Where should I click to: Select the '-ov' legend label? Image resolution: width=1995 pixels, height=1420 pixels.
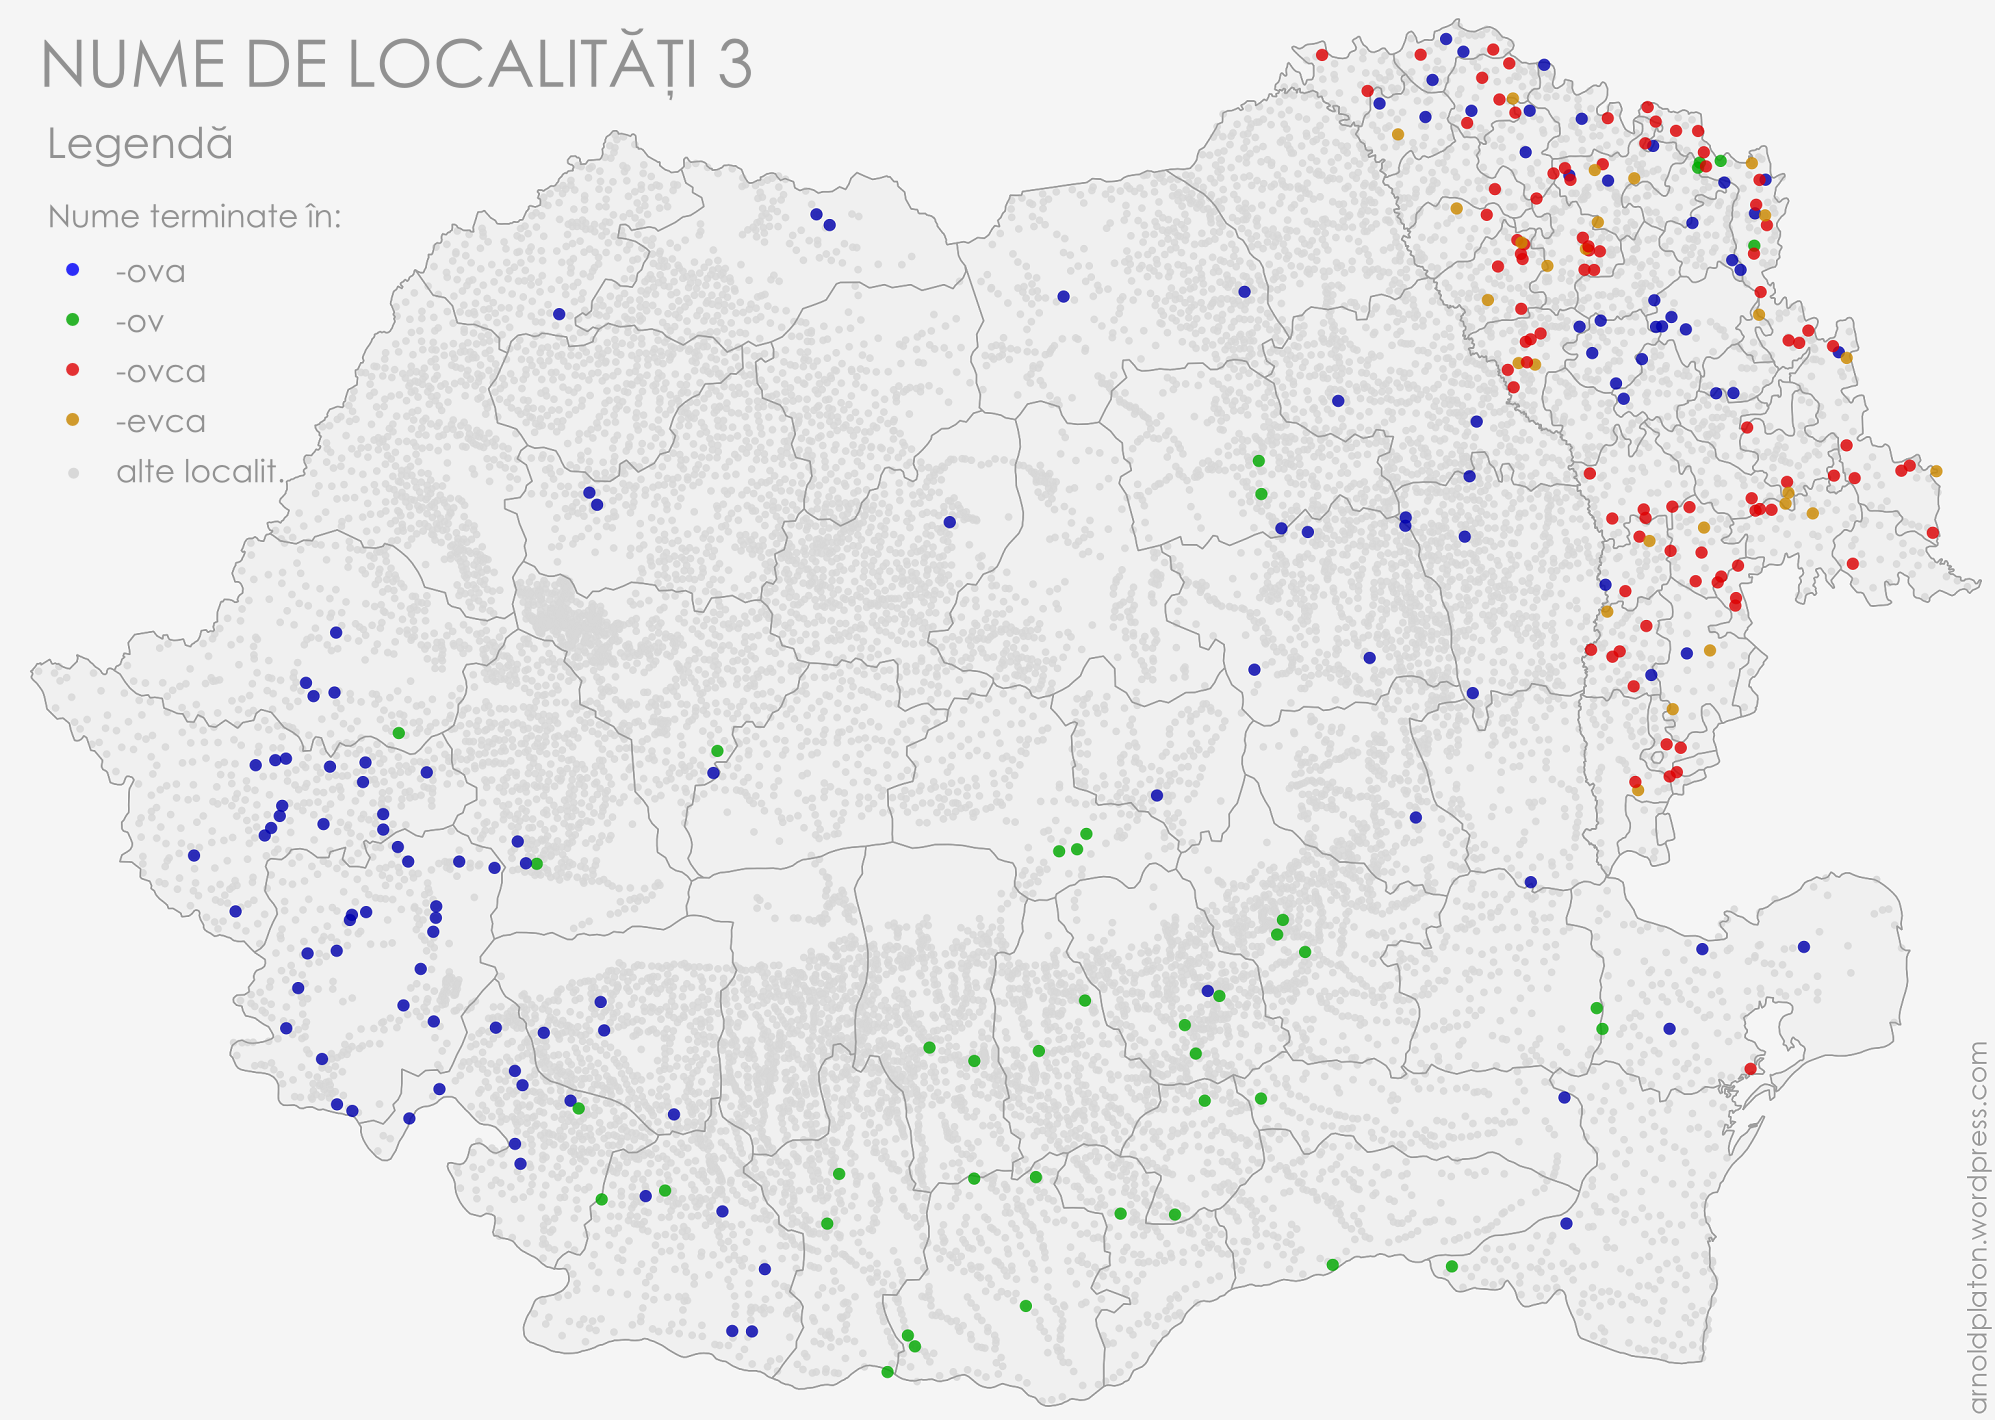click(x=139, y=322)
